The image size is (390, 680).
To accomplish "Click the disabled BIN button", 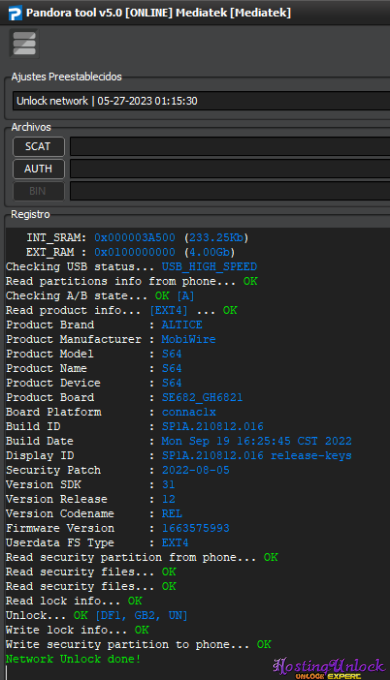I will (x=38, y=191).
